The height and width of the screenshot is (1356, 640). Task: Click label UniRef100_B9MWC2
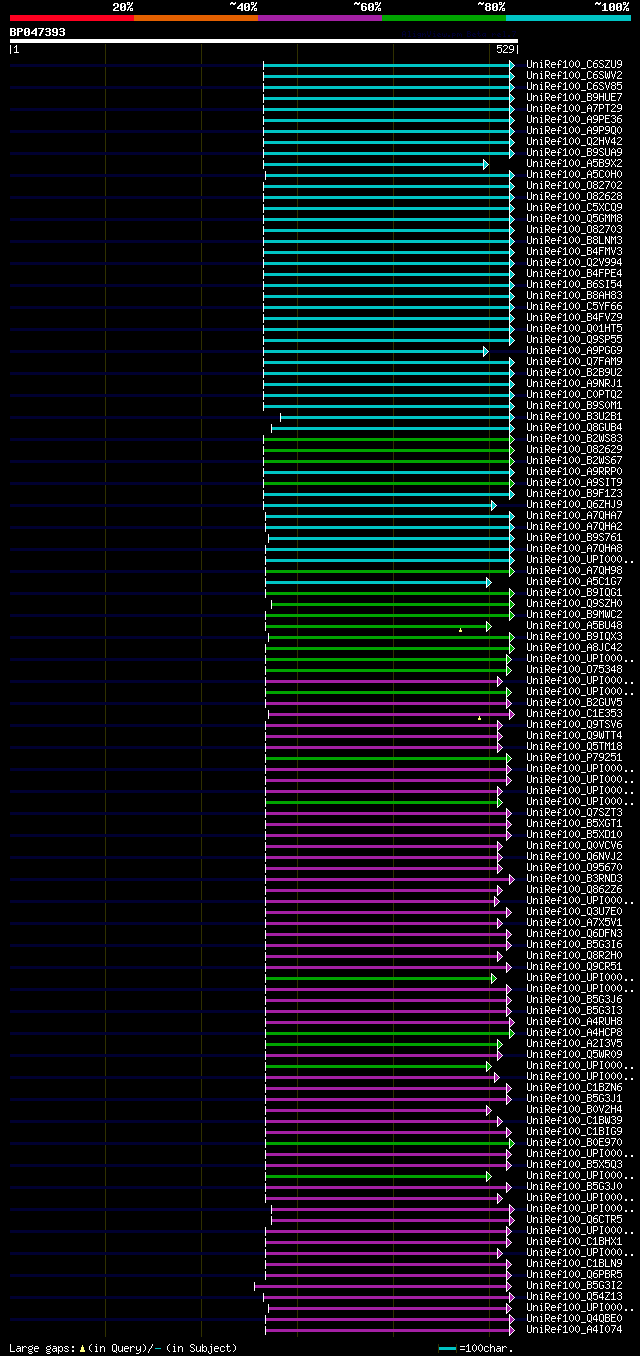[x=574, y=614]
